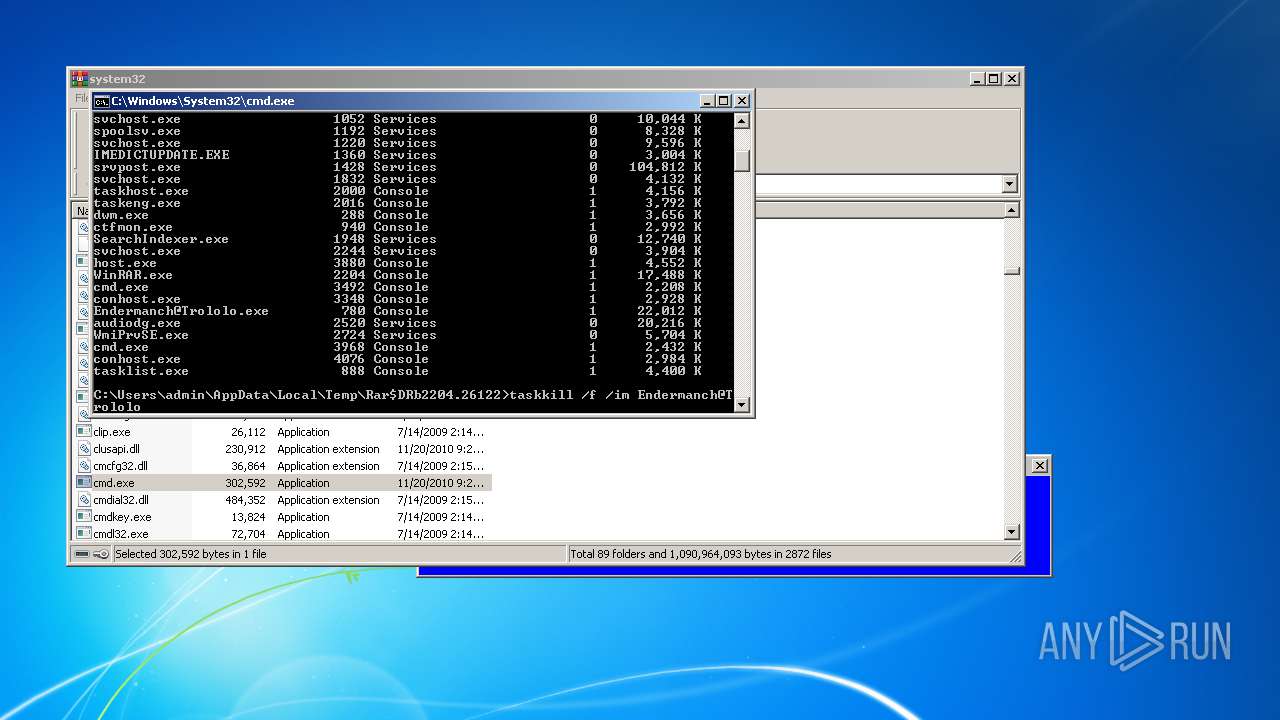Viewport: 1280px width, 720px height.
Task: Click size 302,592 of cmd.exe
Action: (245, 483)
